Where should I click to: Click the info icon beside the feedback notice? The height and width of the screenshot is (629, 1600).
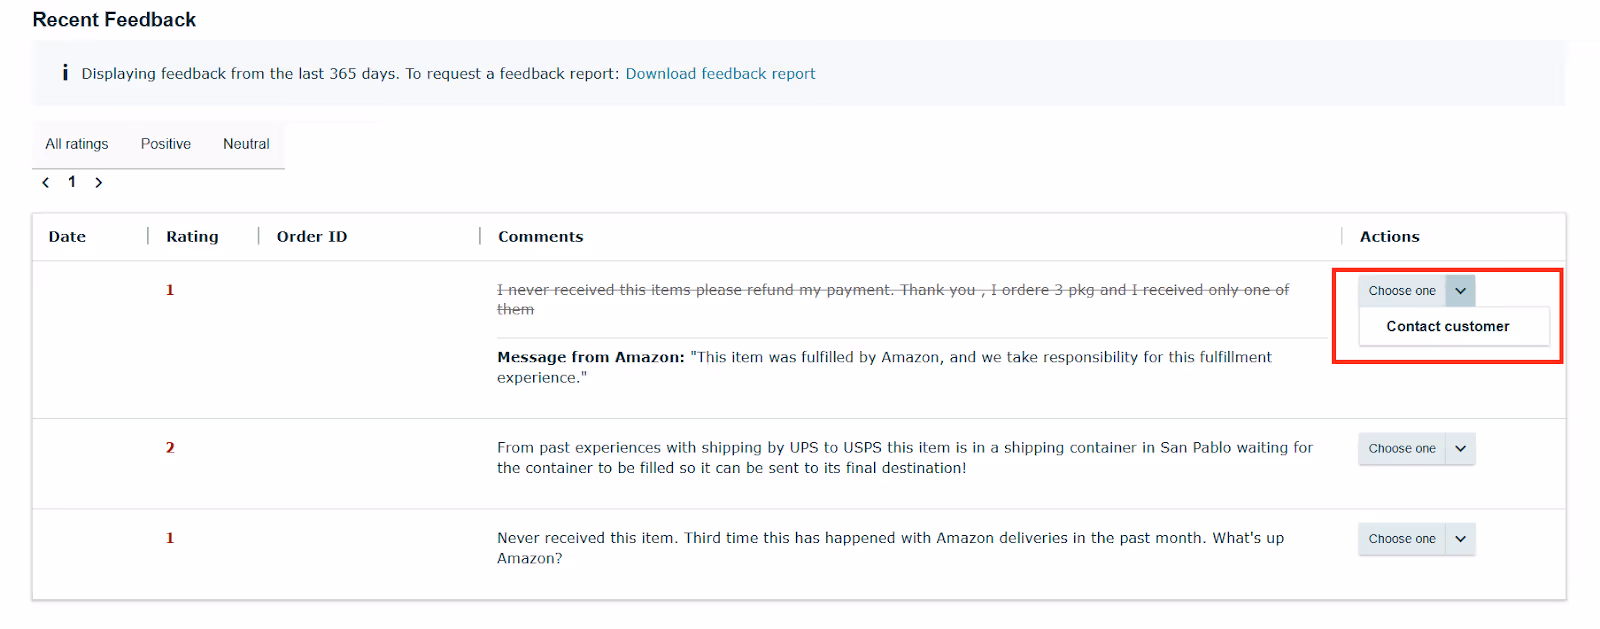[x=65, y=73]
